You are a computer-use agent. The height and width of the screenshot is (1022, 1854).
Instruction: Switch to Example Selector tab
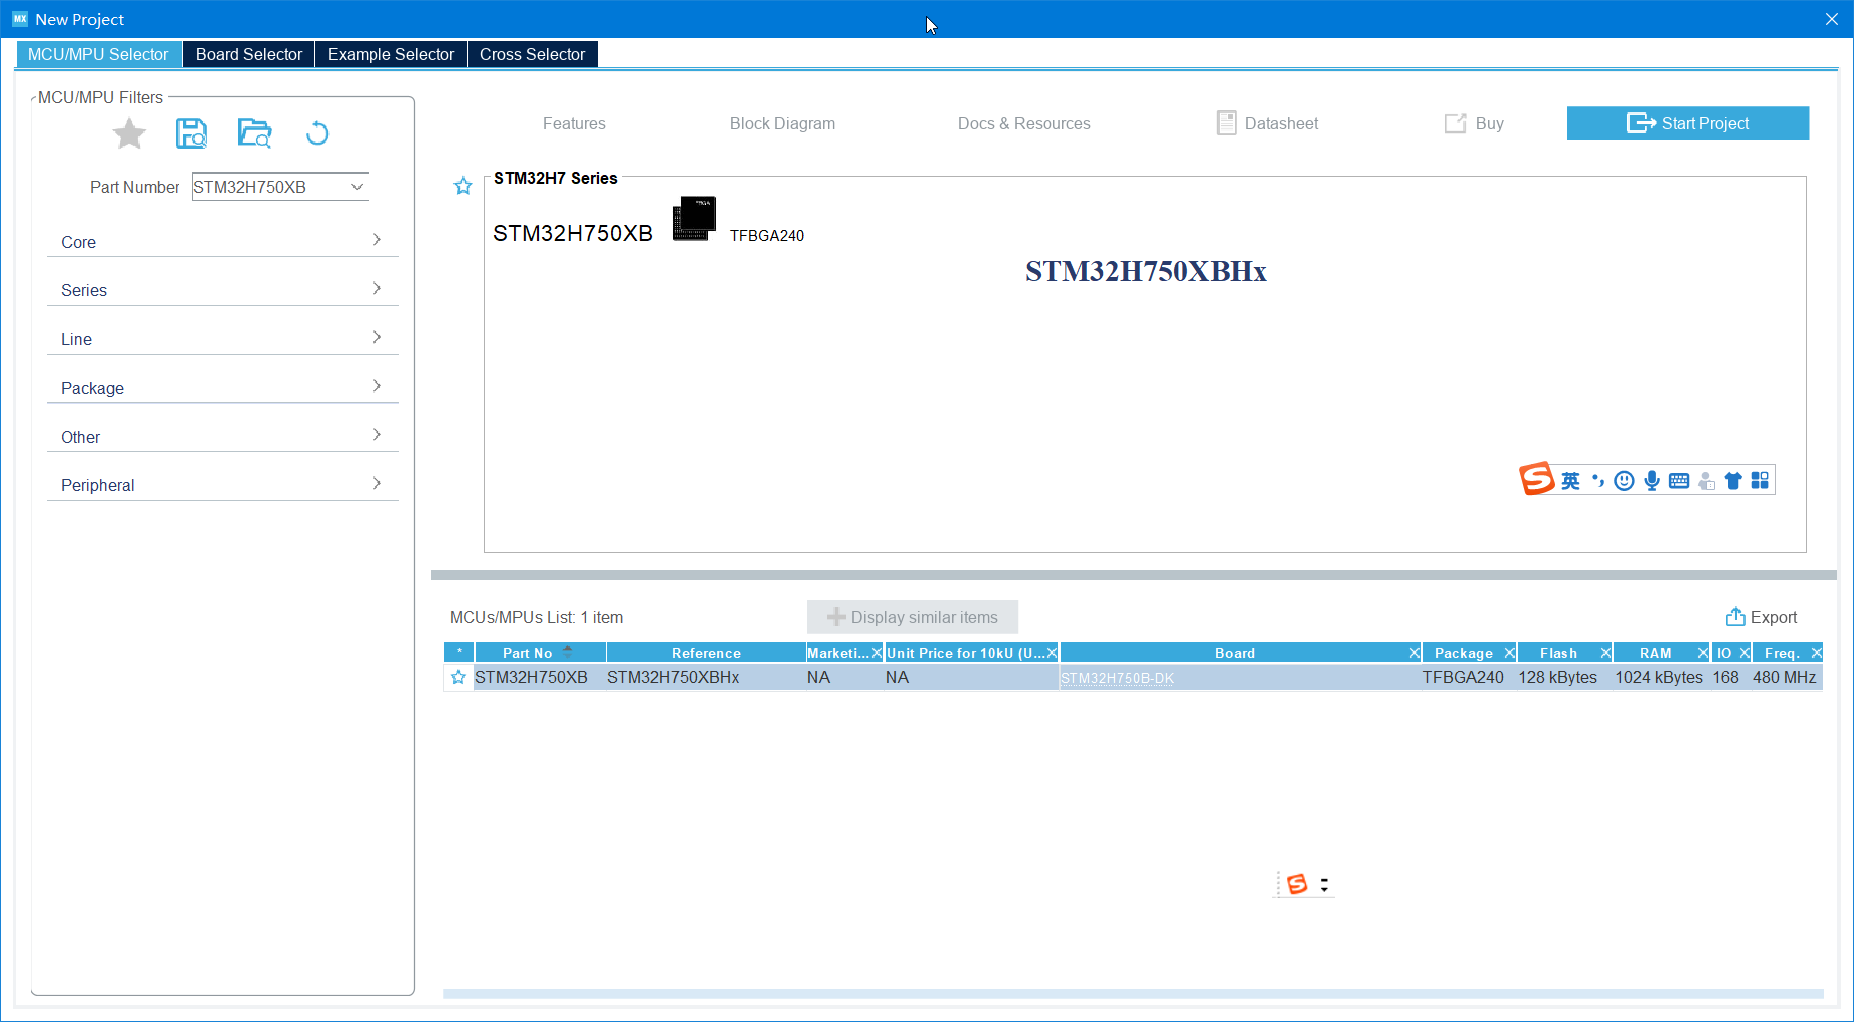click(x=391, y=54)
